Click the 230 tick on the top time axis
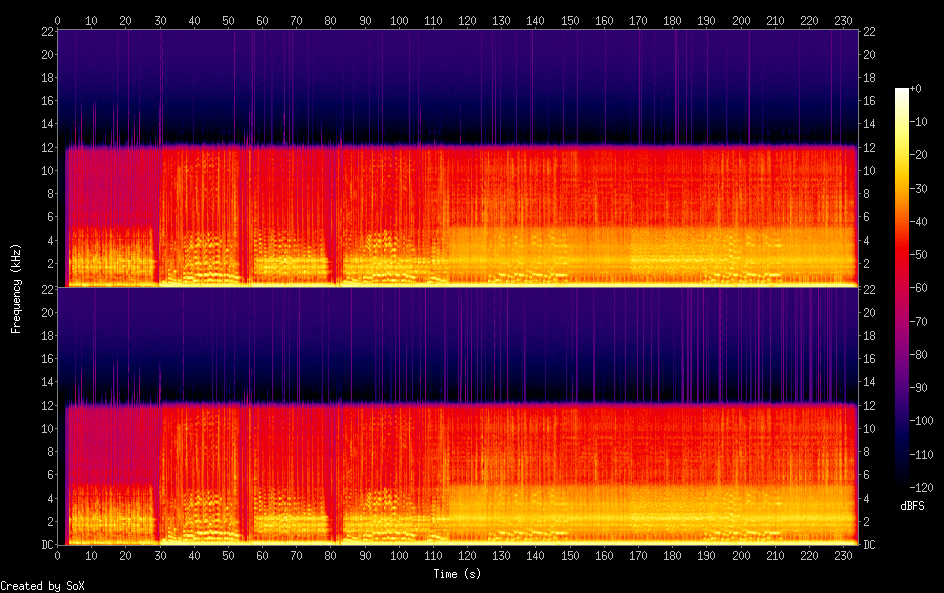The height and width of the screenshot is (593, 944). 843,20
